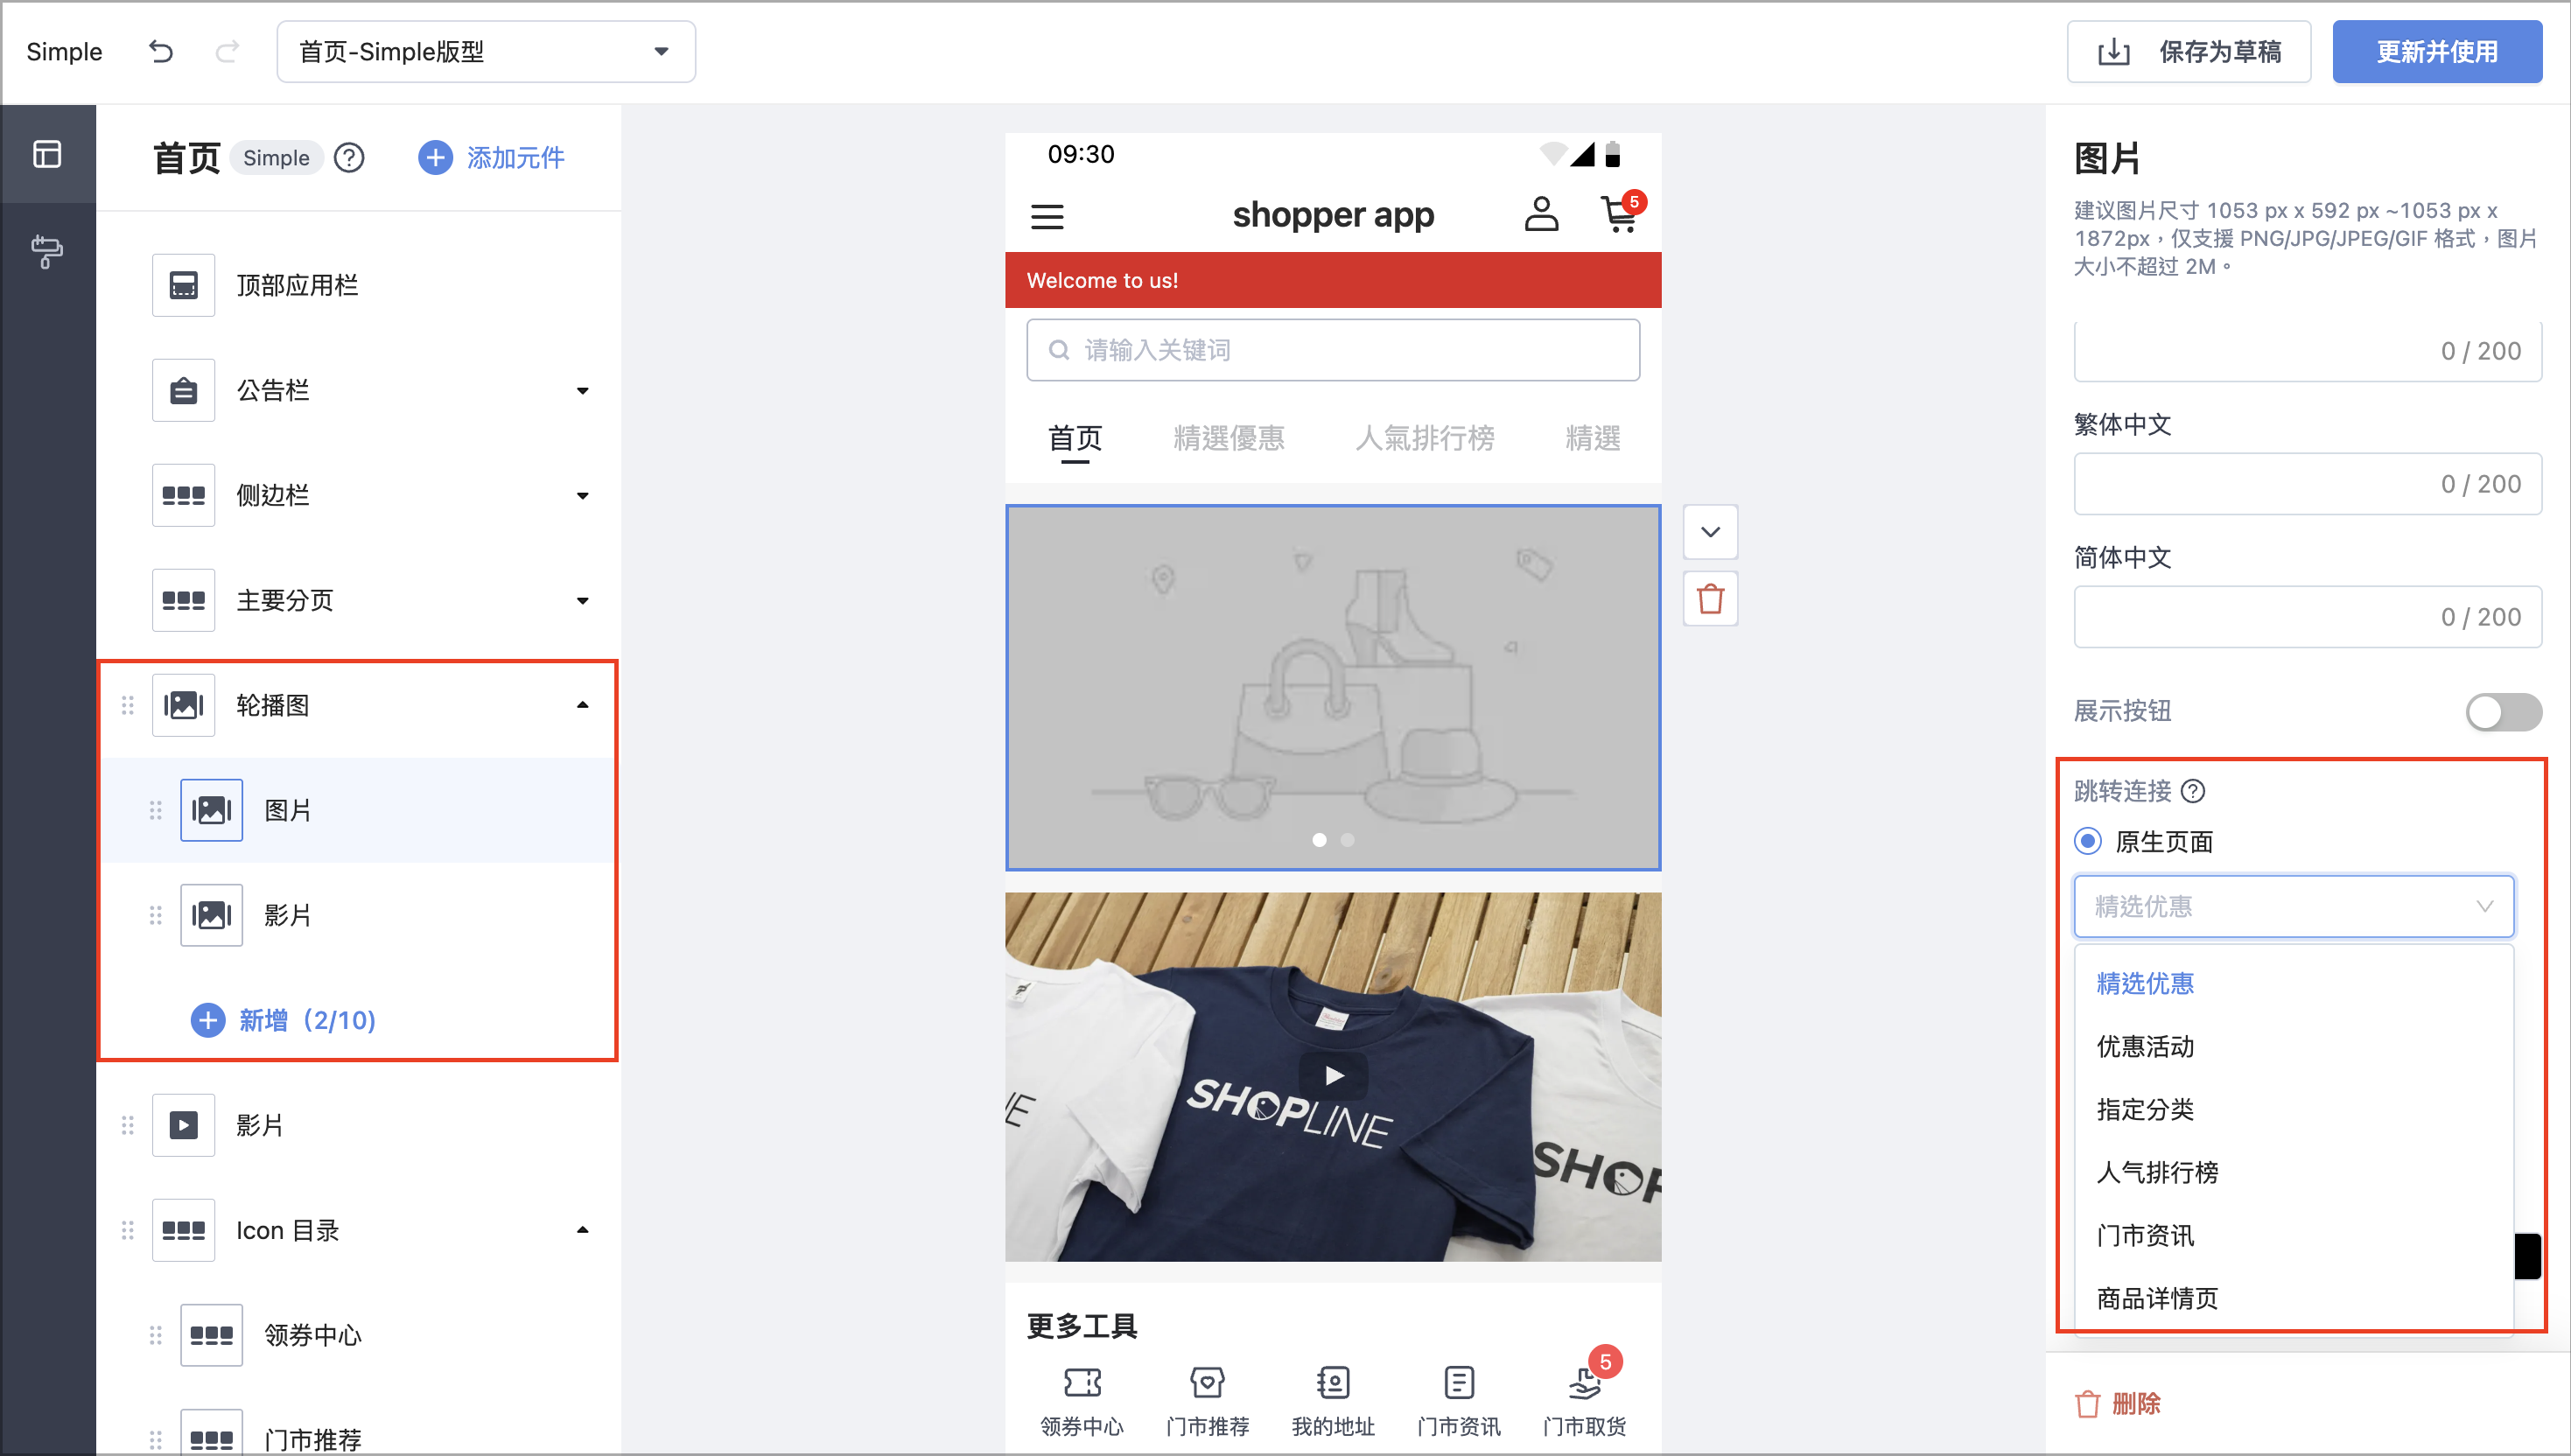Open the 精选优惠 native page combo box
The width and height of the screenshot is (2571, 1456).
tap(2293, 906)
